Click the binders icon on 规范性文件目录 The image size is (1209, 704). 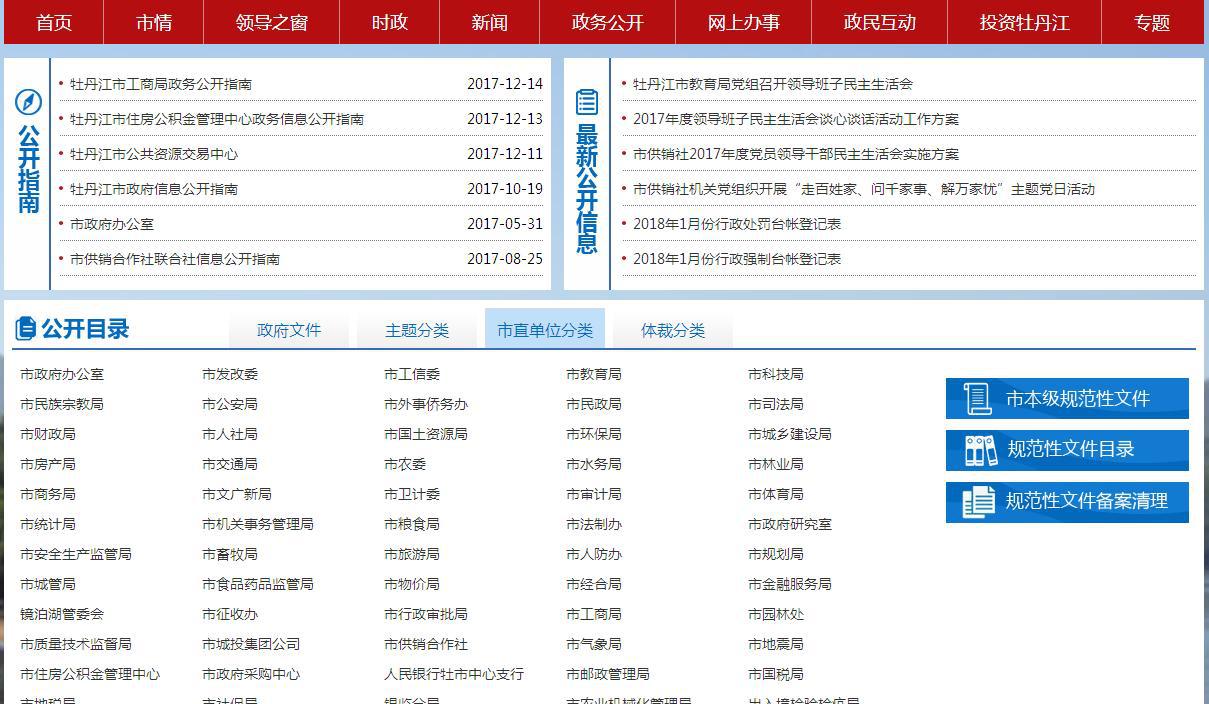(980, 450)
